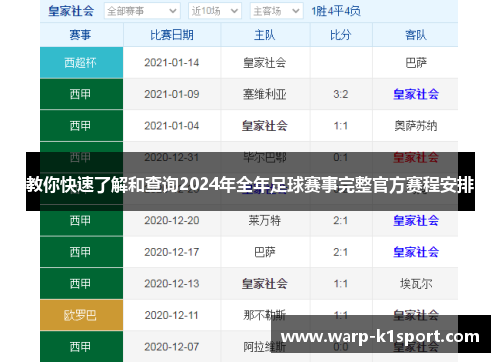The image size is (500, 362).
Task: Click home team 塞维利亚
Action: pos(265,94)
